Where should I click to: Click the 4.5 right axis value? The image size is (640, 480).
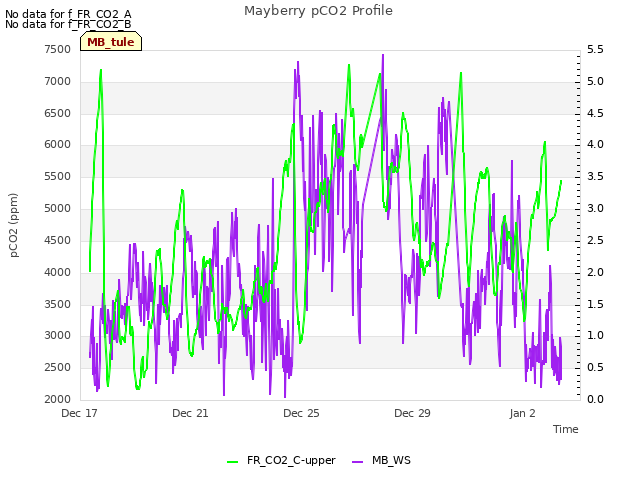[595, 113]
